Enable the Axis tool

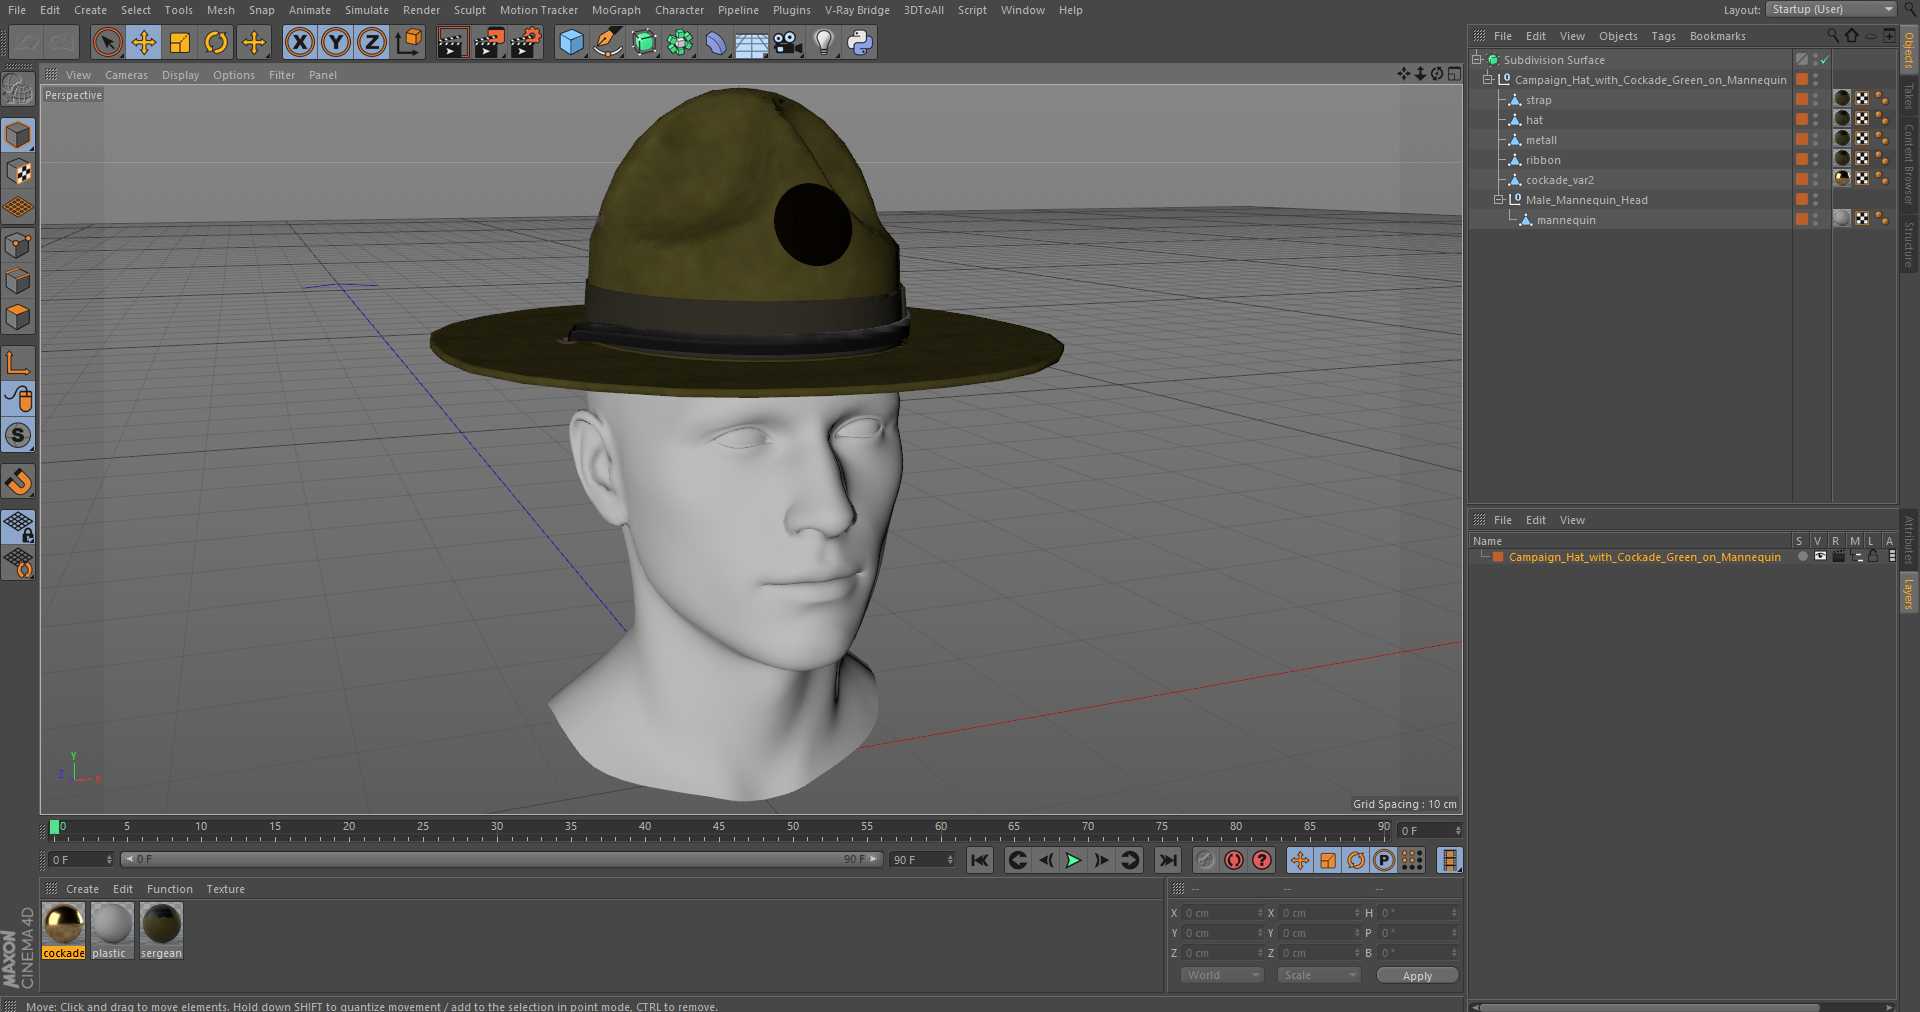tap(18, 362)
